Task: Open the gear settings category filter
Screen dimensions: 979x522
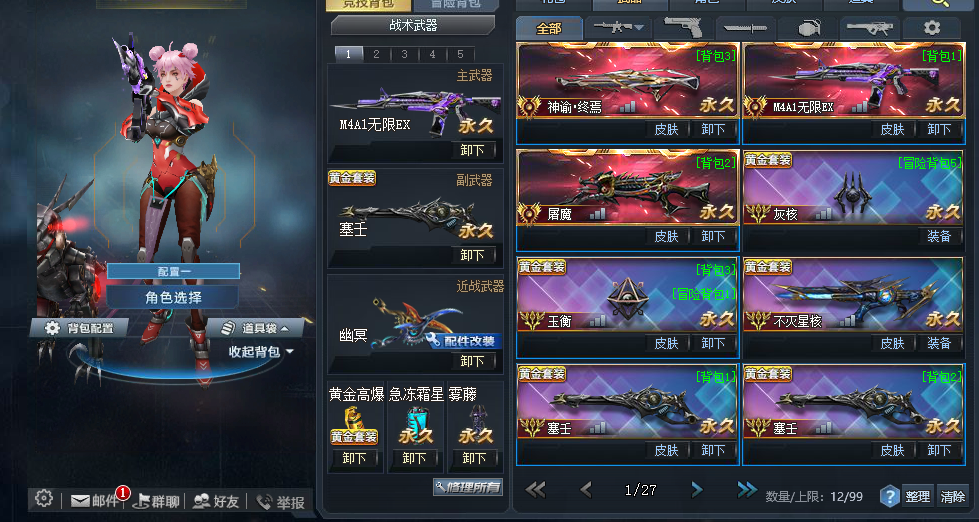Action: point(932,28)
